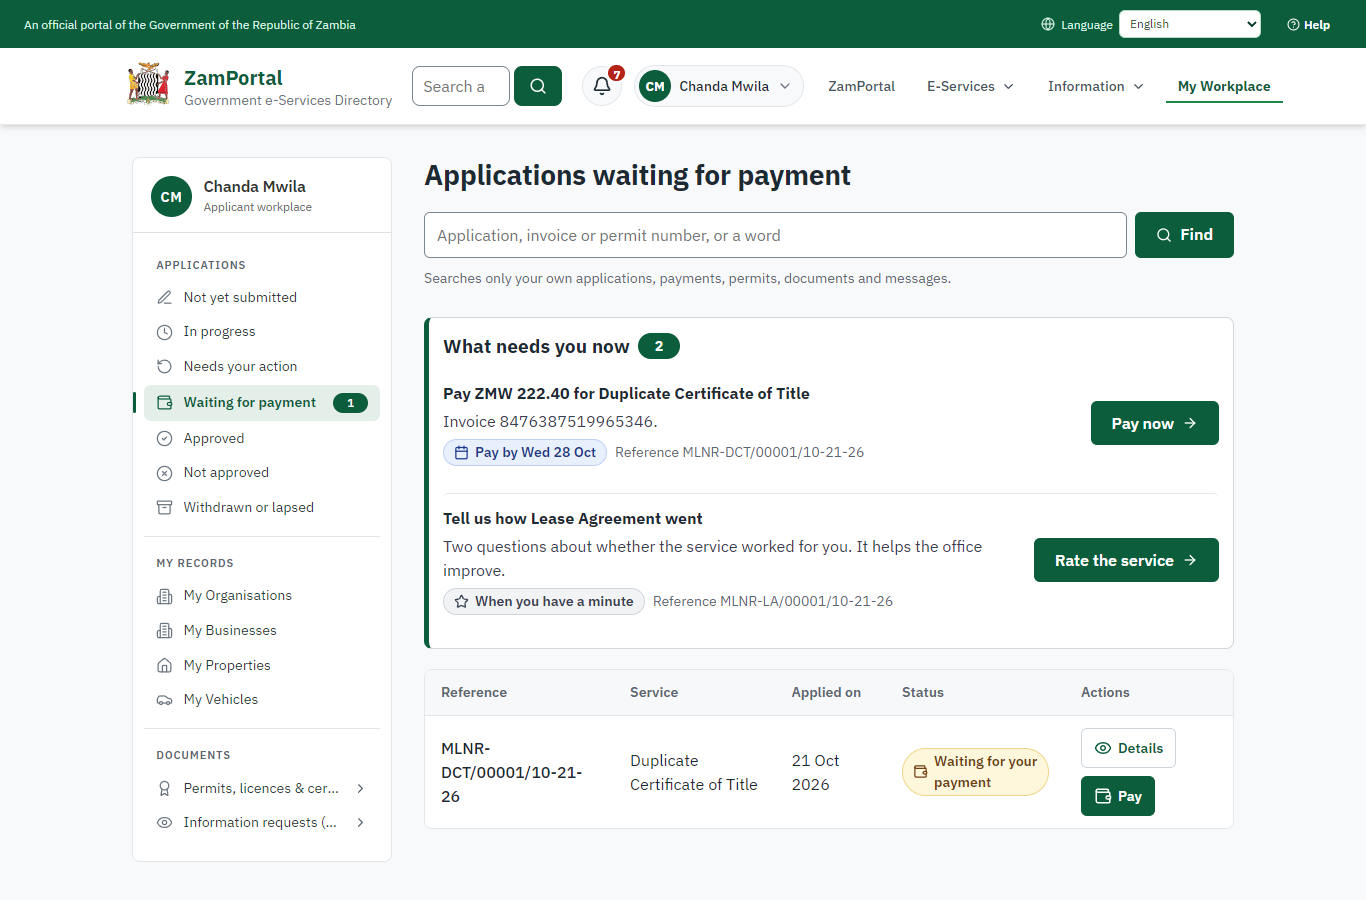Click the Duplicate Certificate of Title service cell
The width and height of the screenshot is (1366, 900).
(x=694, y=772)
